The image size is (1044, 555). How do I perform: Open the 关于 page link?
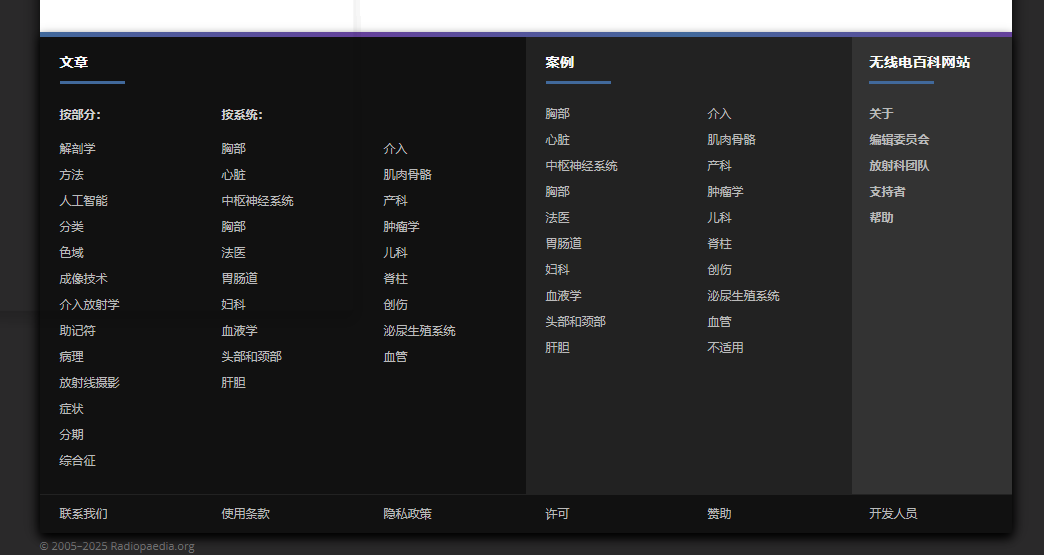(882, 113)
